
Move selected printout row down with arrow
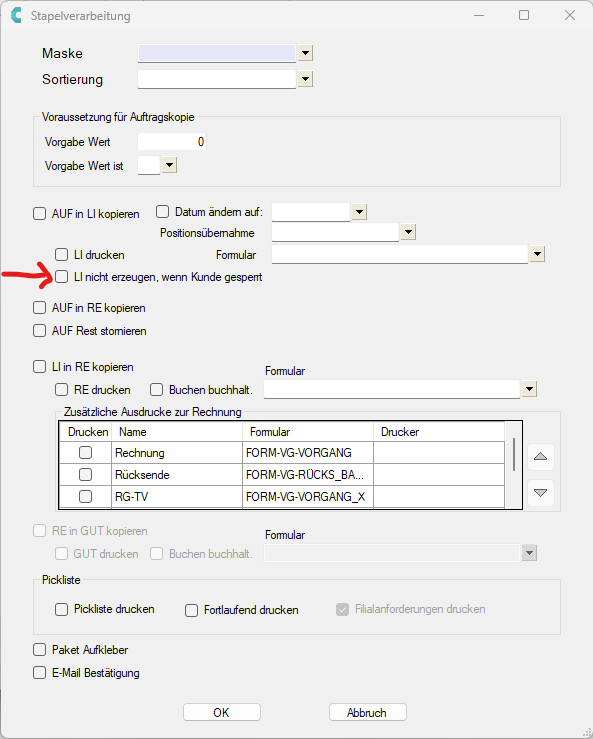(540, 493)
